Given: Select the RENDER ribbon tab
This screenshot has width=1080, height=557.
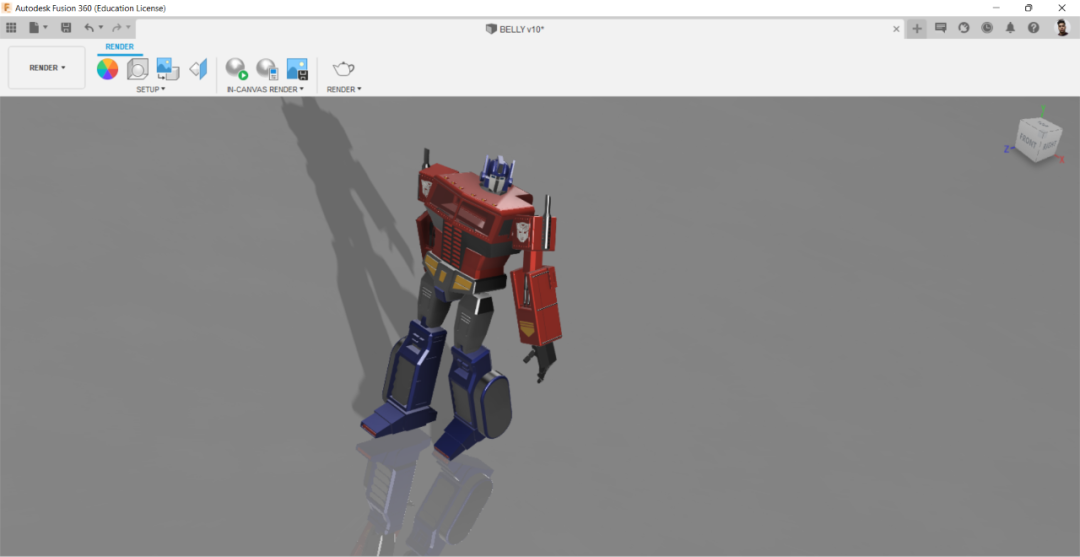Looking at the screenshot, I should pos(120,47).
